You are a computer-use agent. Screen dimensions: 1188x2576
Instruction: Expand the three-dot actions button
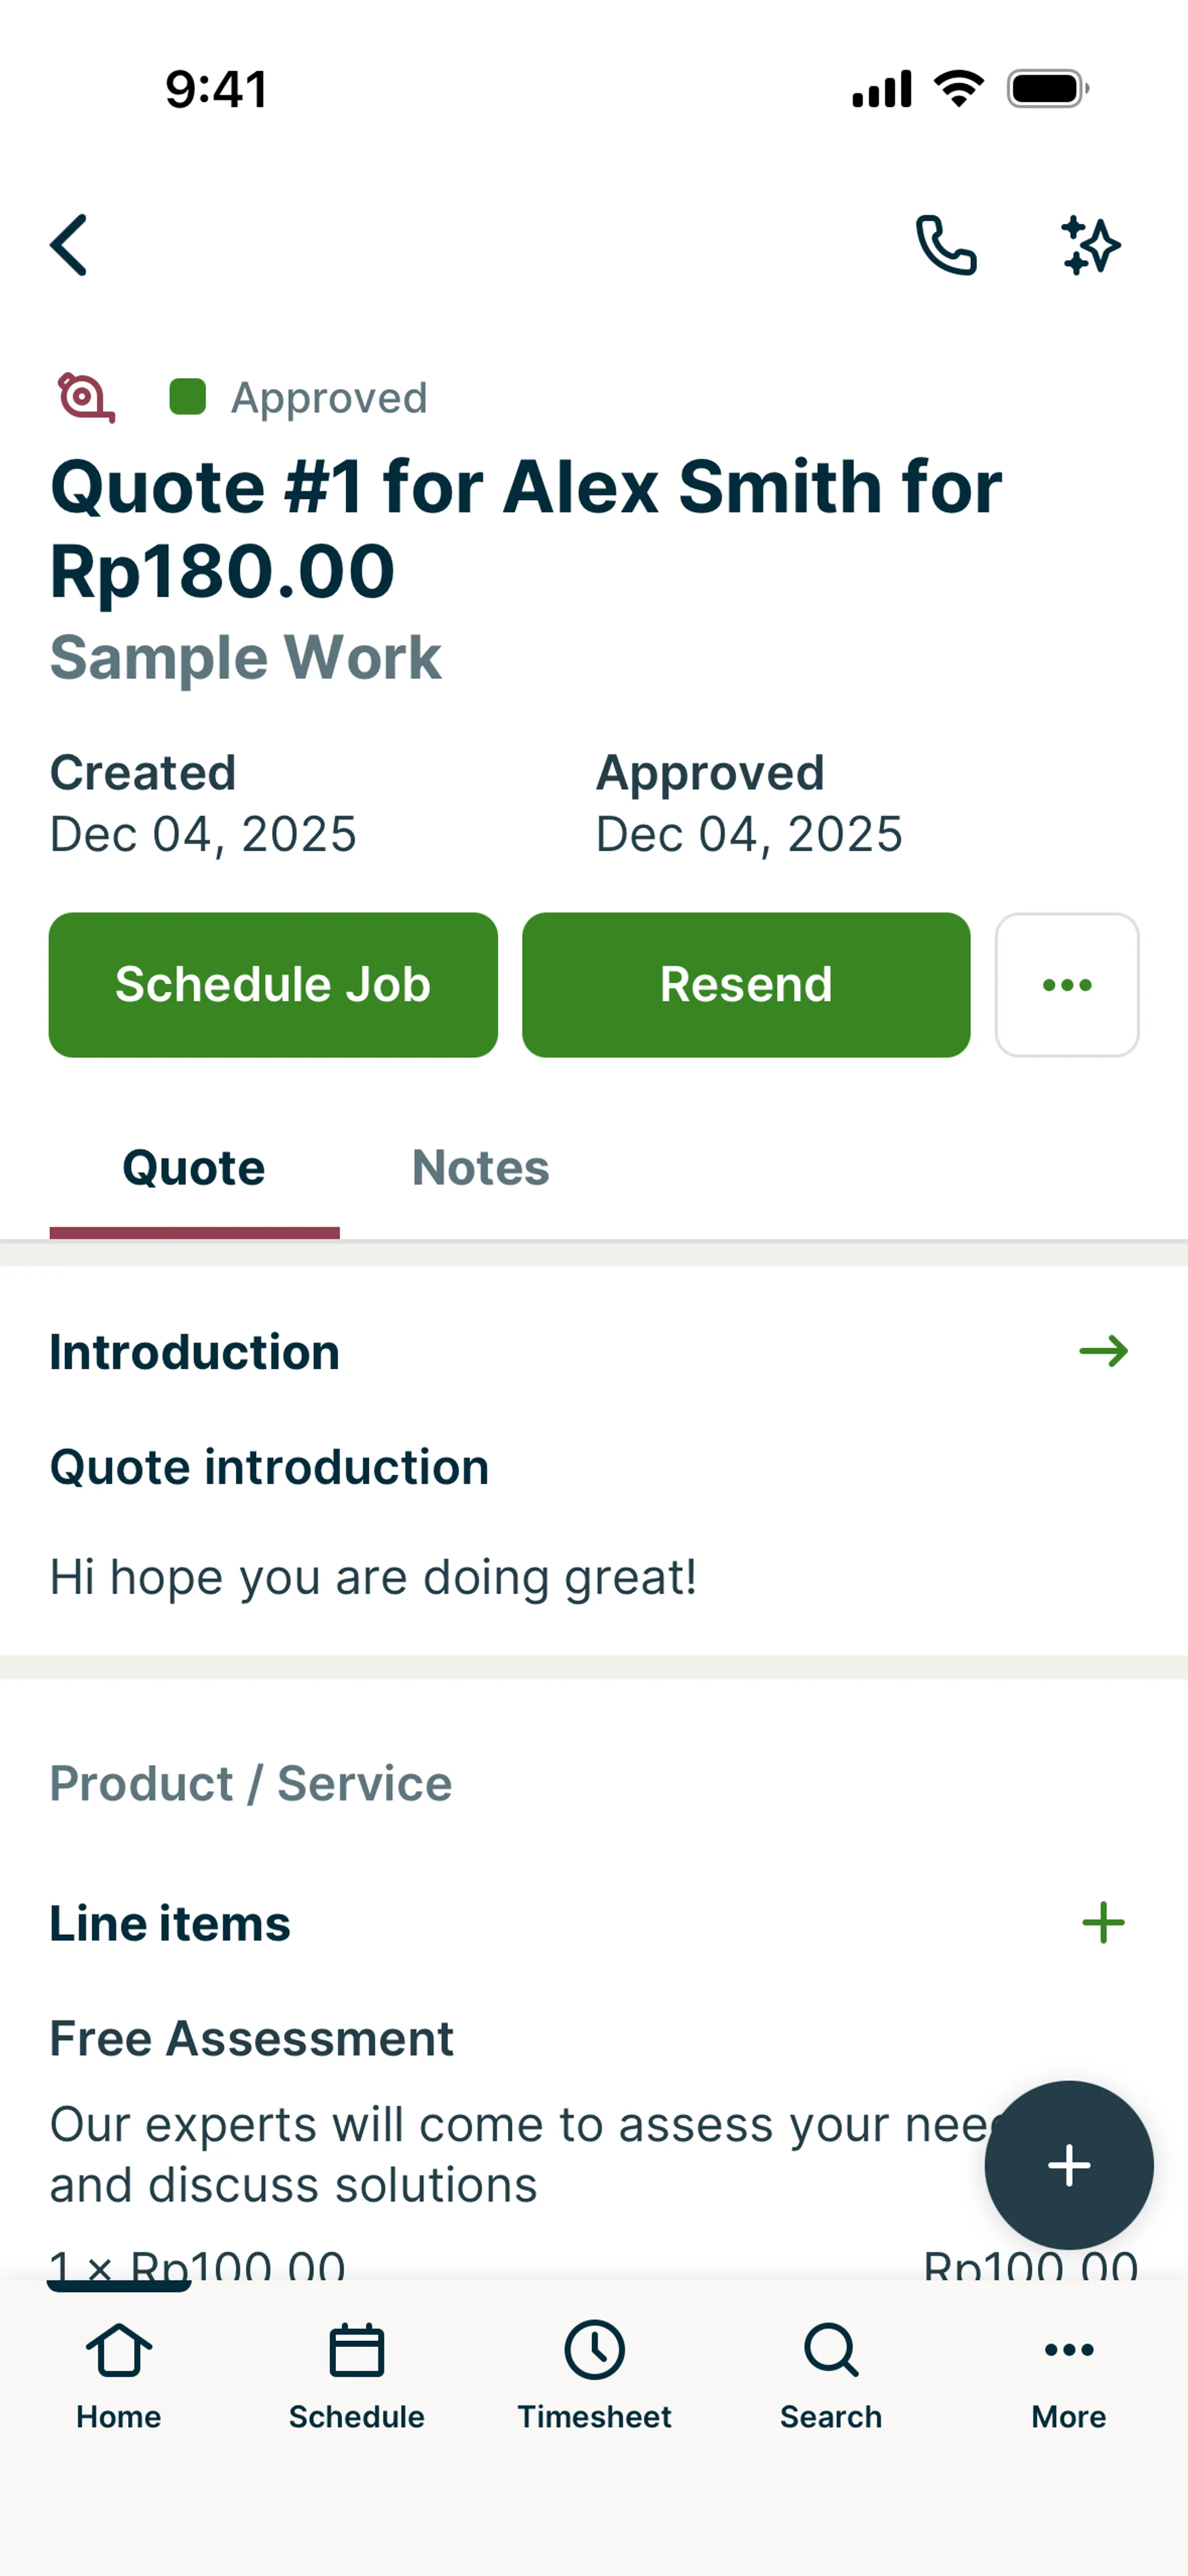click(1067, 985)
